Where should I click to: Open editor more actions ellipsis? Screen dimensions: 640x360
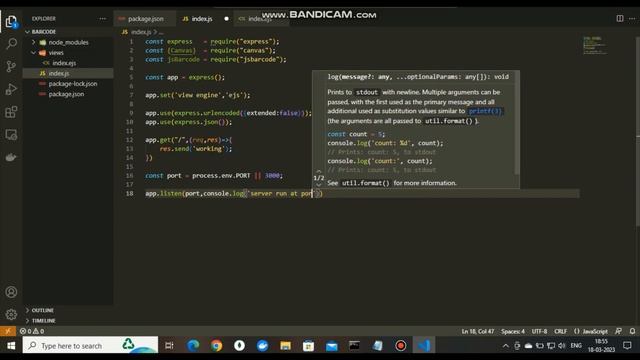click(632, 19)
